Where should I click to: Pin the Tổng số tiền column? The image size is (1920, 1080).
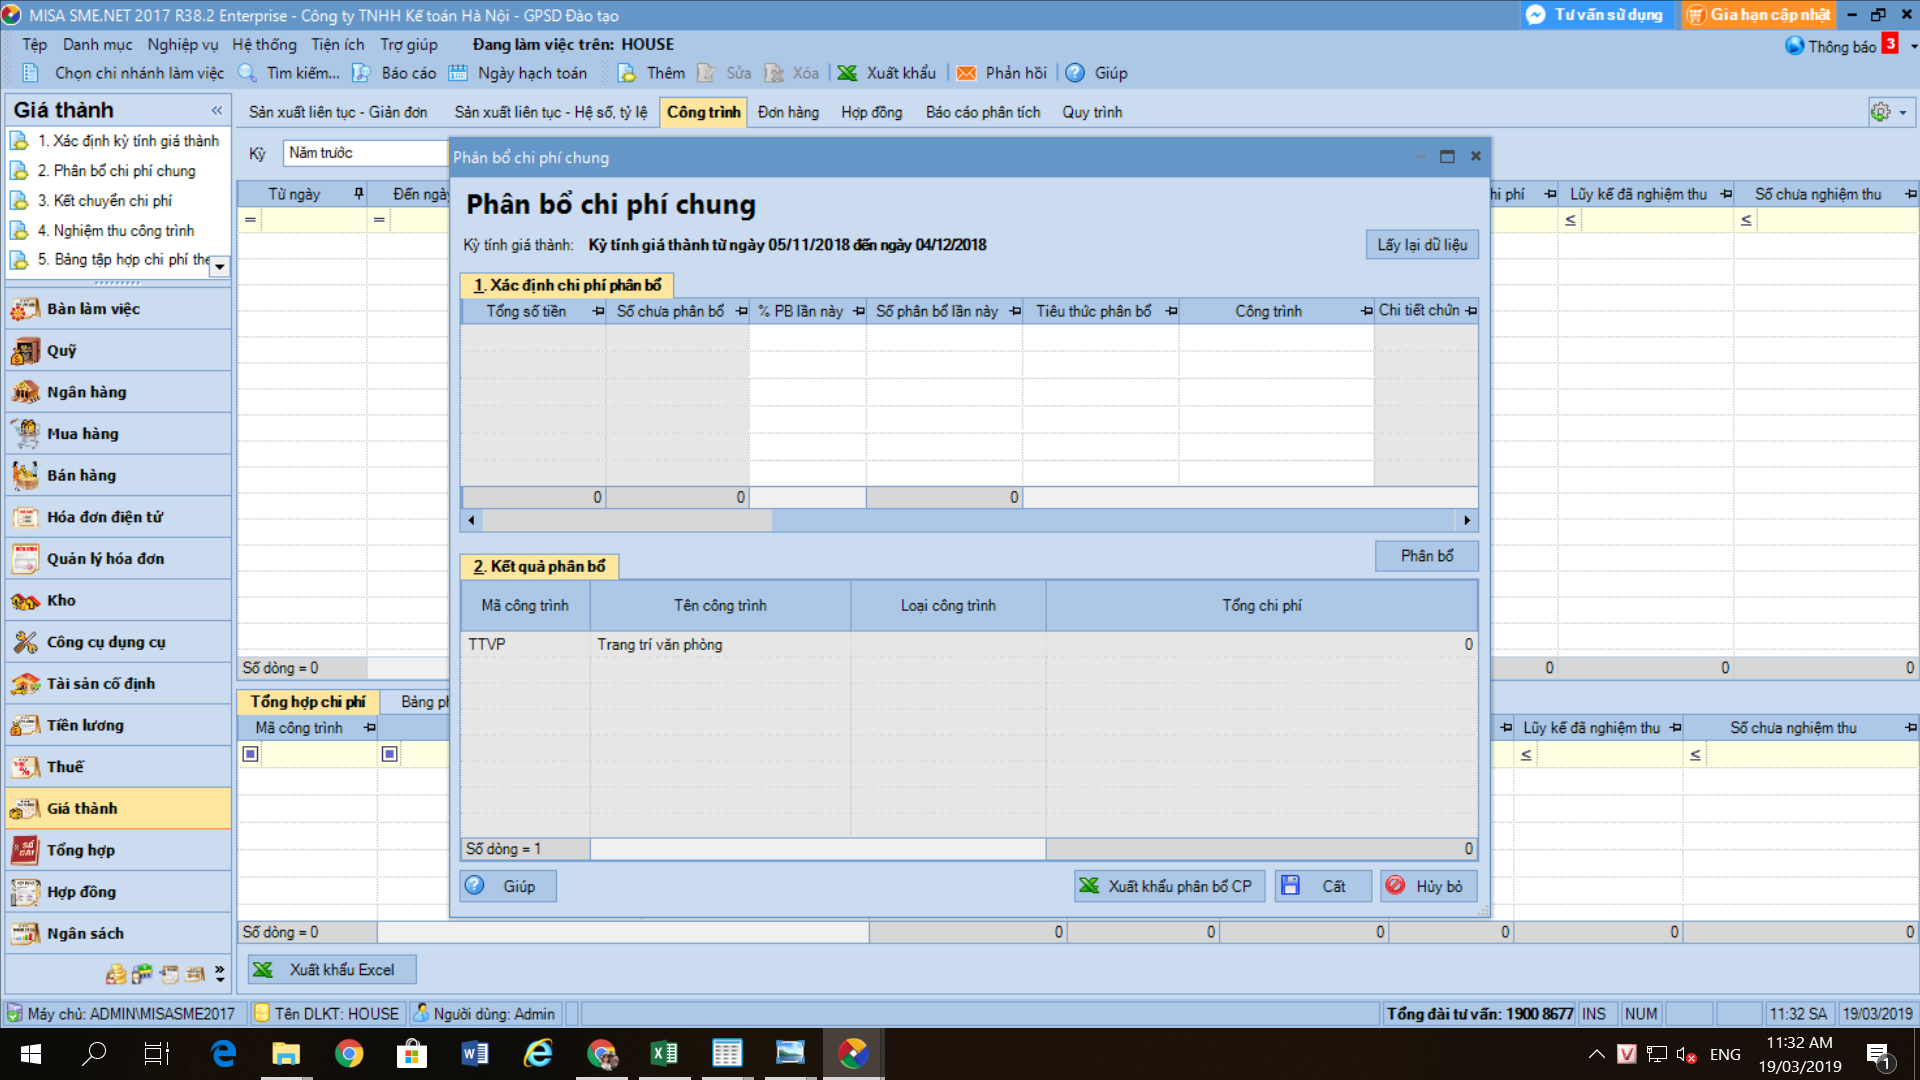pos(598,312)
